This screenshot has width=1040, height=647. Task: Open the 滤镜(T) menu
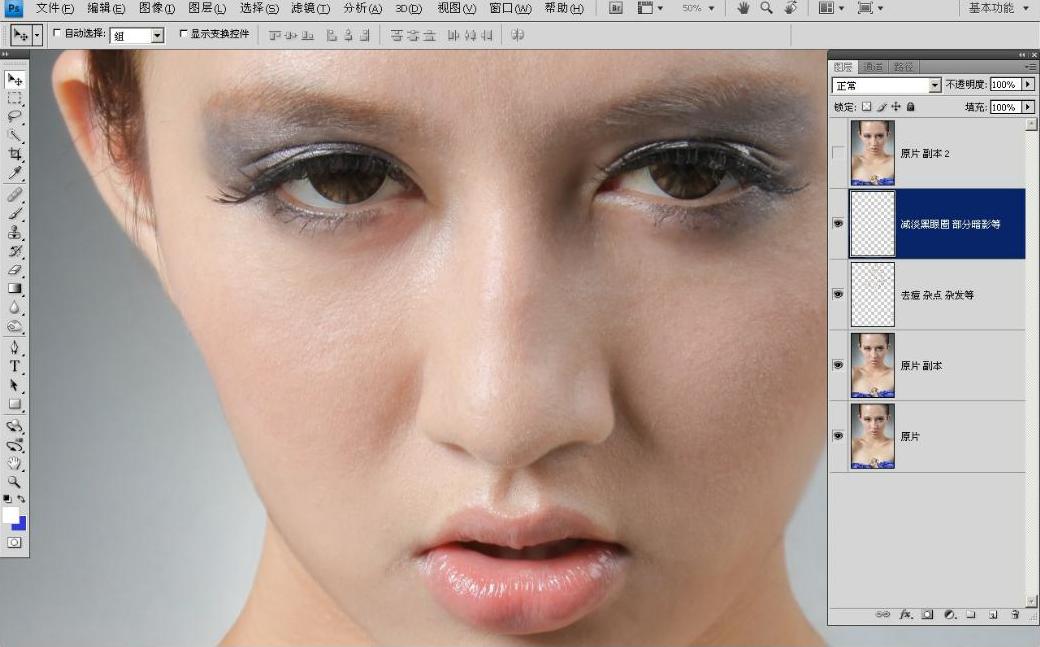click(x=310, y=8)
